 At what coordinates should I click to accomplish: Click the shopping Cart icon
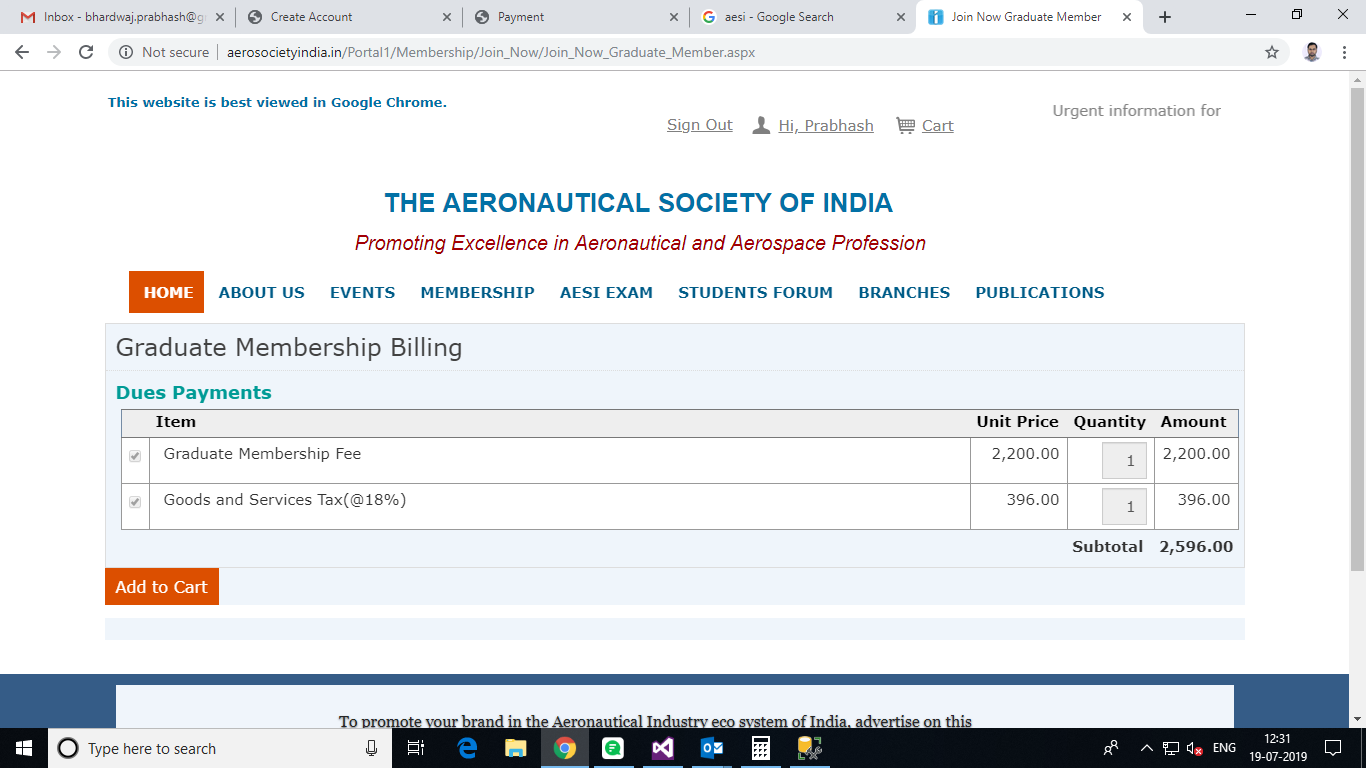(x=905, y=125)
